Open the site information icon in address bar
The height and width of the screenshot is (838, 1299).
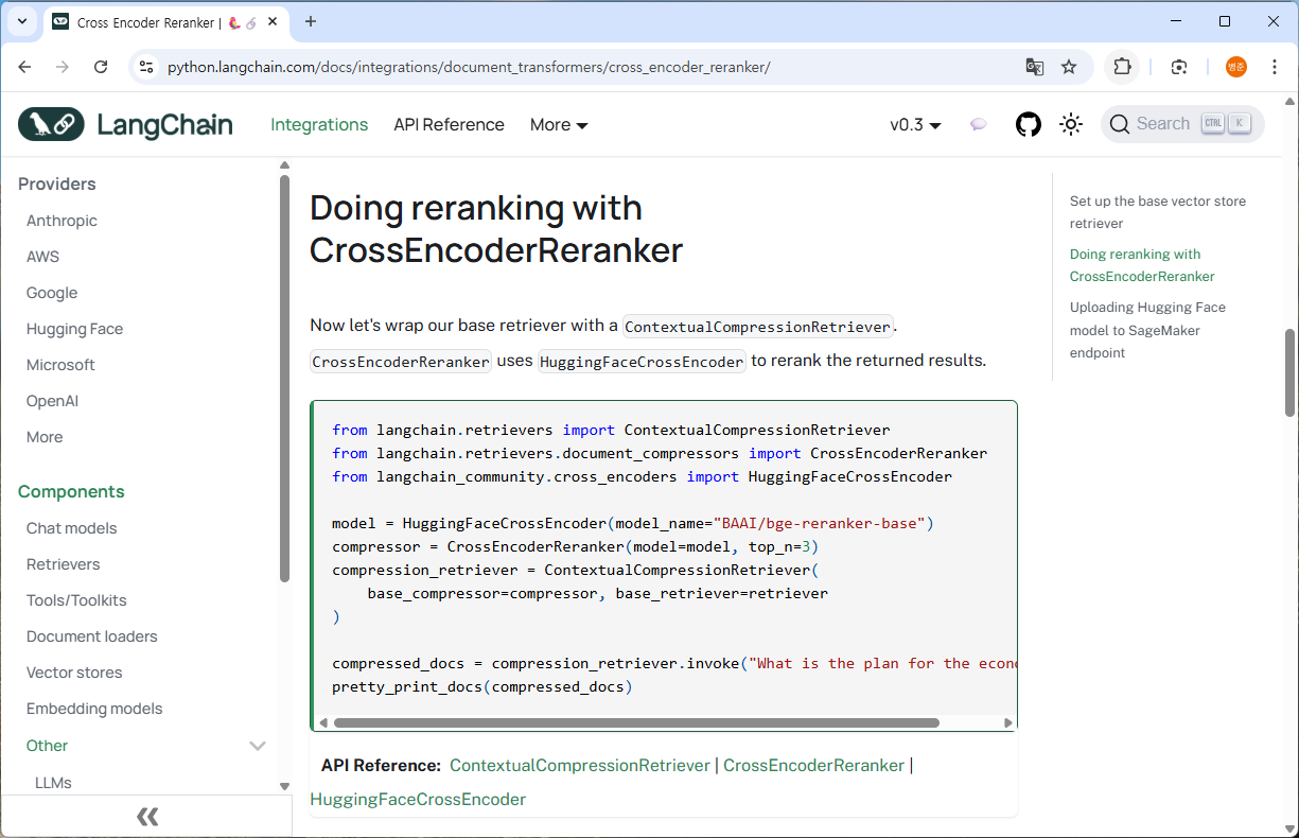click(x=146, y=67)
